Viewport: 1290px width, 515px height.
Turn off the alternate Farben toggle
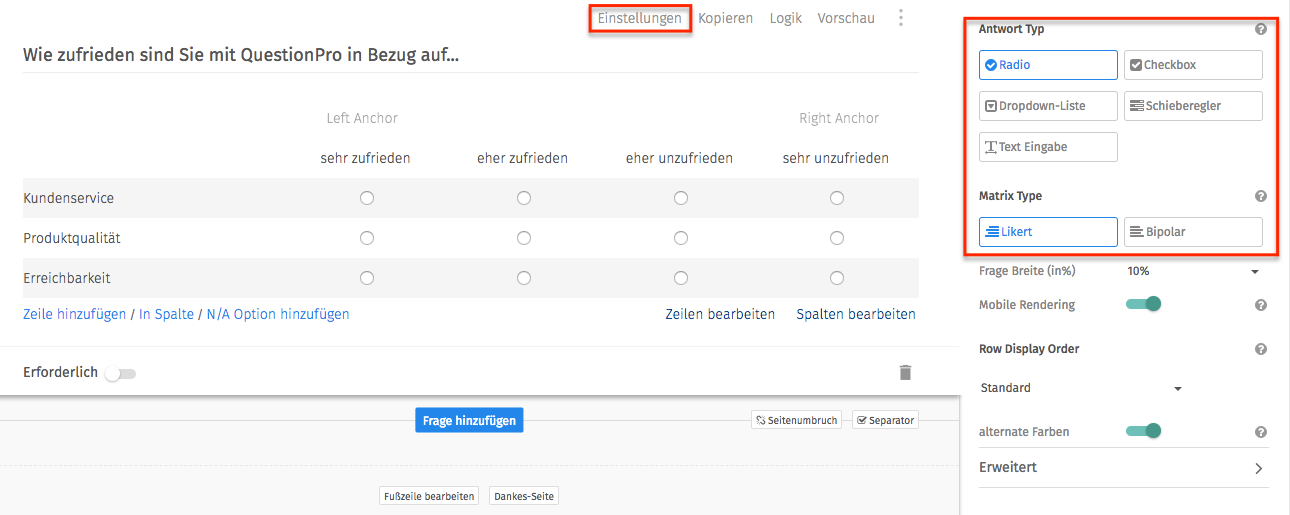[x=1144, y=431]
